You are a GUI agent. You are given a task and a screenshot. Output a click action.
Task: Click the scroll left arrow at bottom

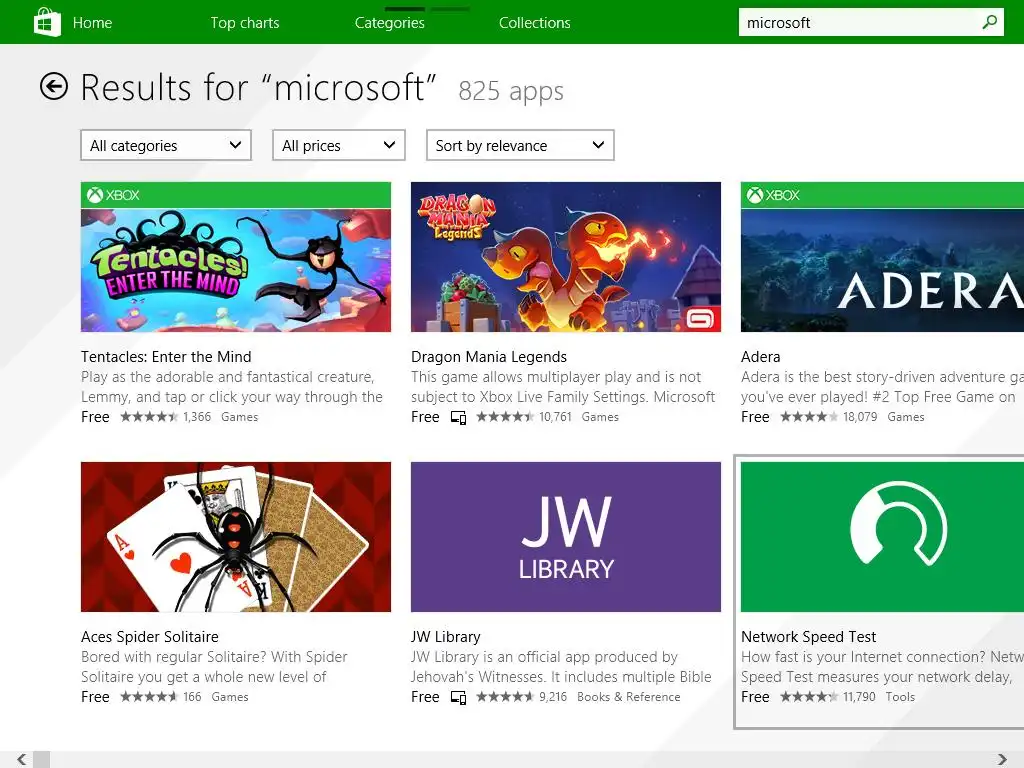tap(22, 760)
